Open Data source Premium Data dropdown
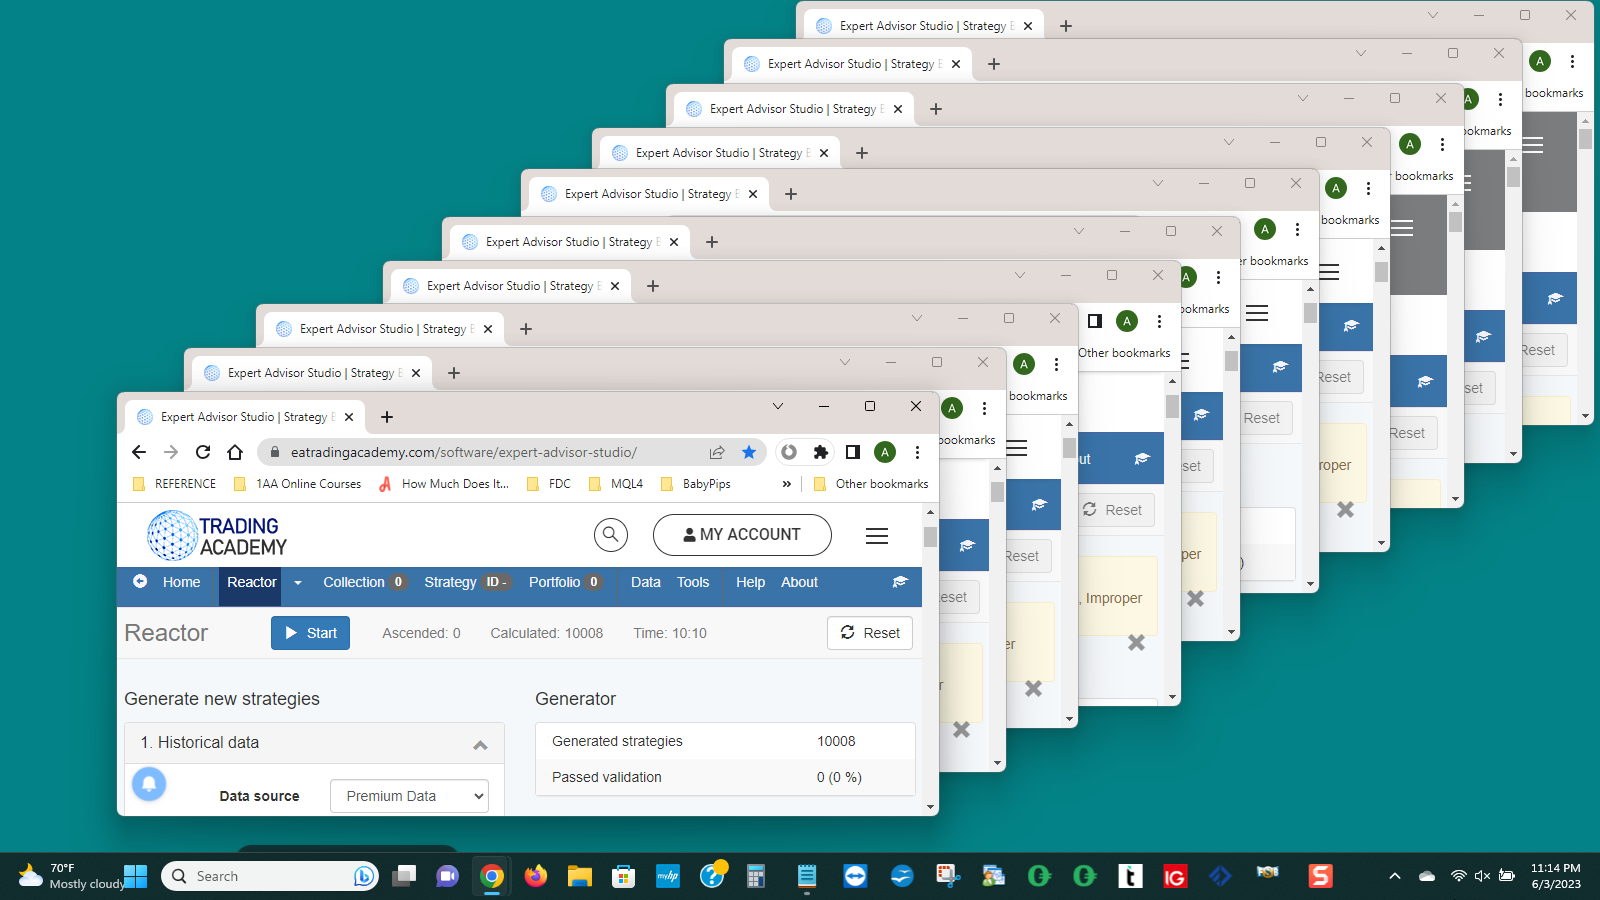This screenshot has height=900, width=1600. (409, 796)
